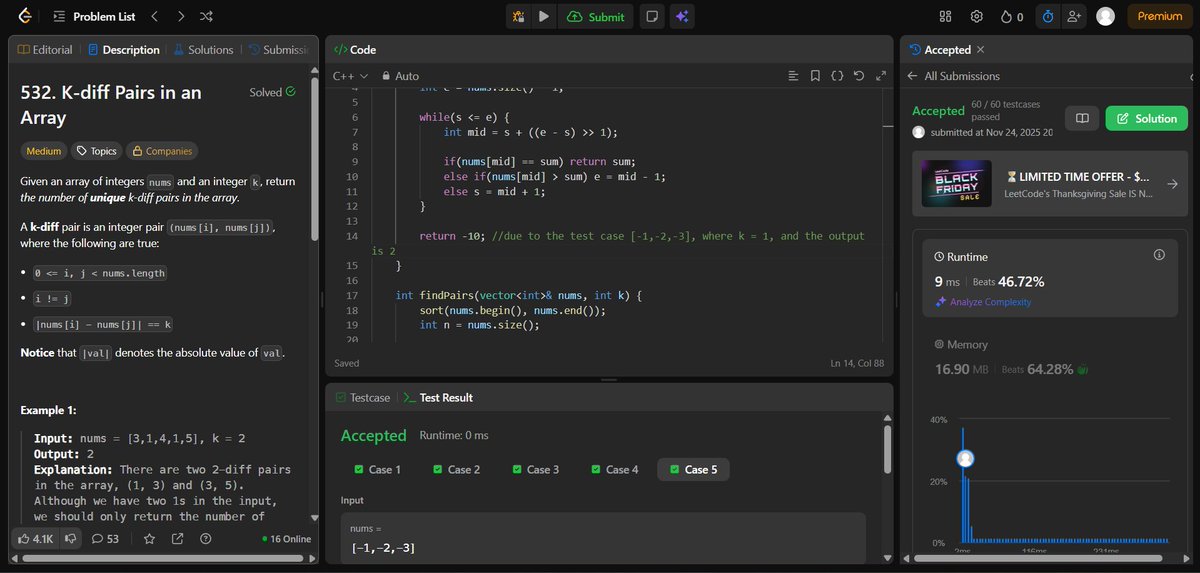Switch to the Solutions tab

click(x=203, y=50)
